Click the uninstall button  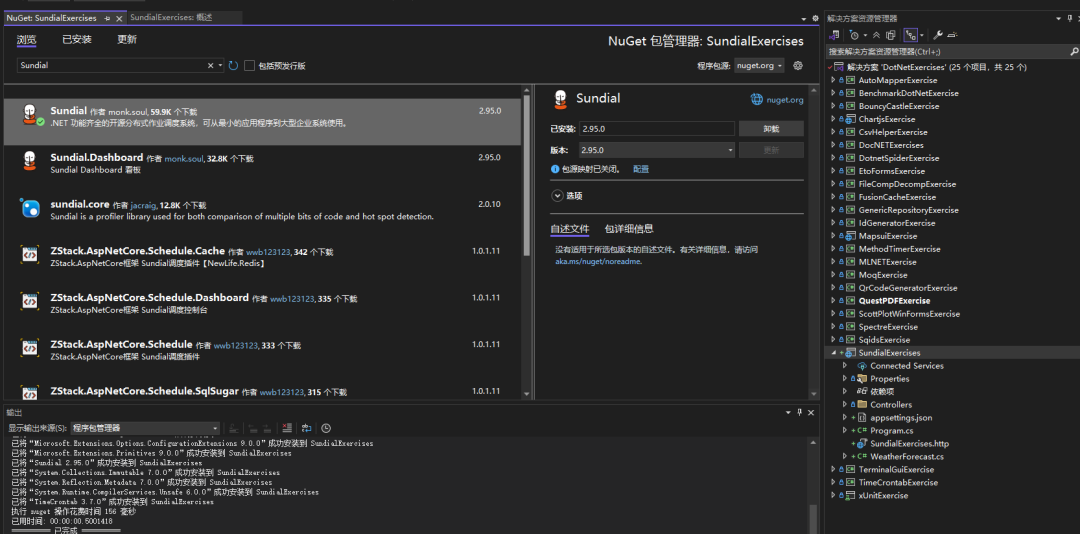point(771,129)
